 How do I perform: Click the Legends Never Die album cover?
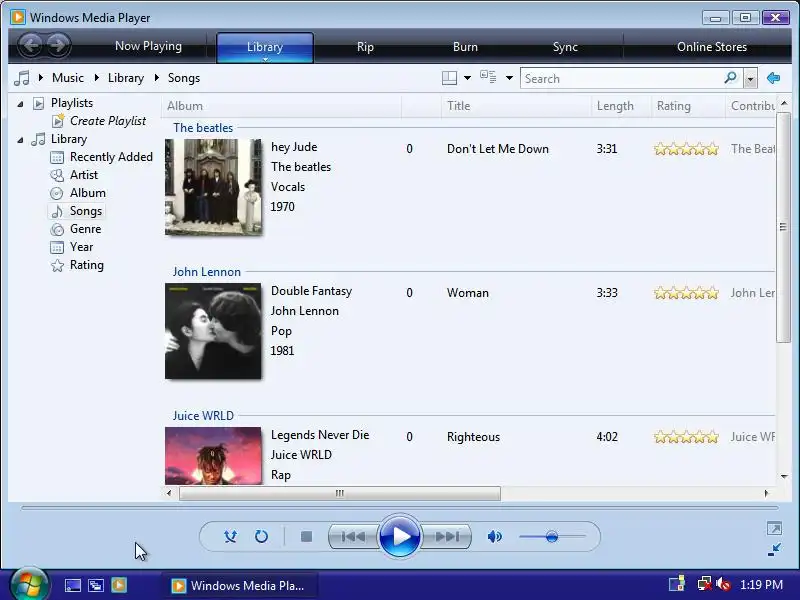[x=213, y=456]
